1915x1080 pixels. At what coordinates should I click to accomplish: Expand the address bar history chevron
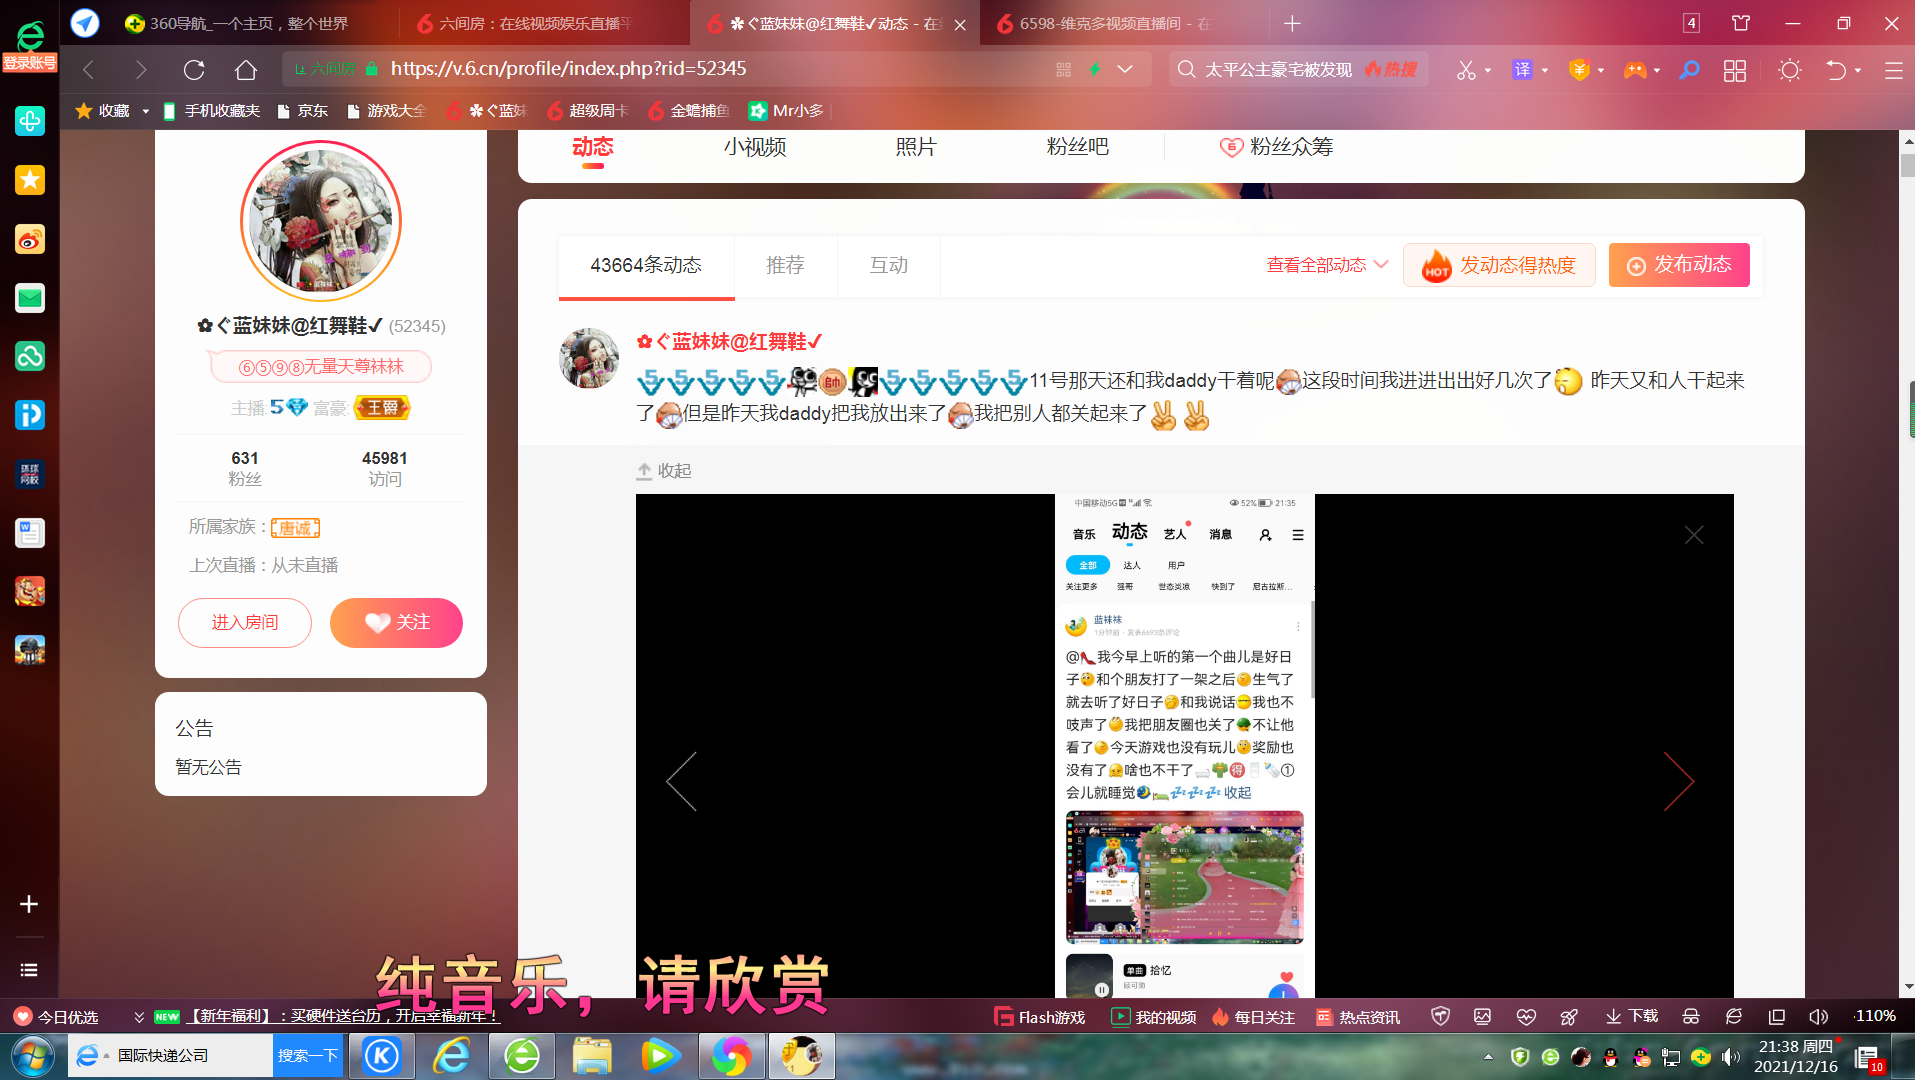point(1125,69)
